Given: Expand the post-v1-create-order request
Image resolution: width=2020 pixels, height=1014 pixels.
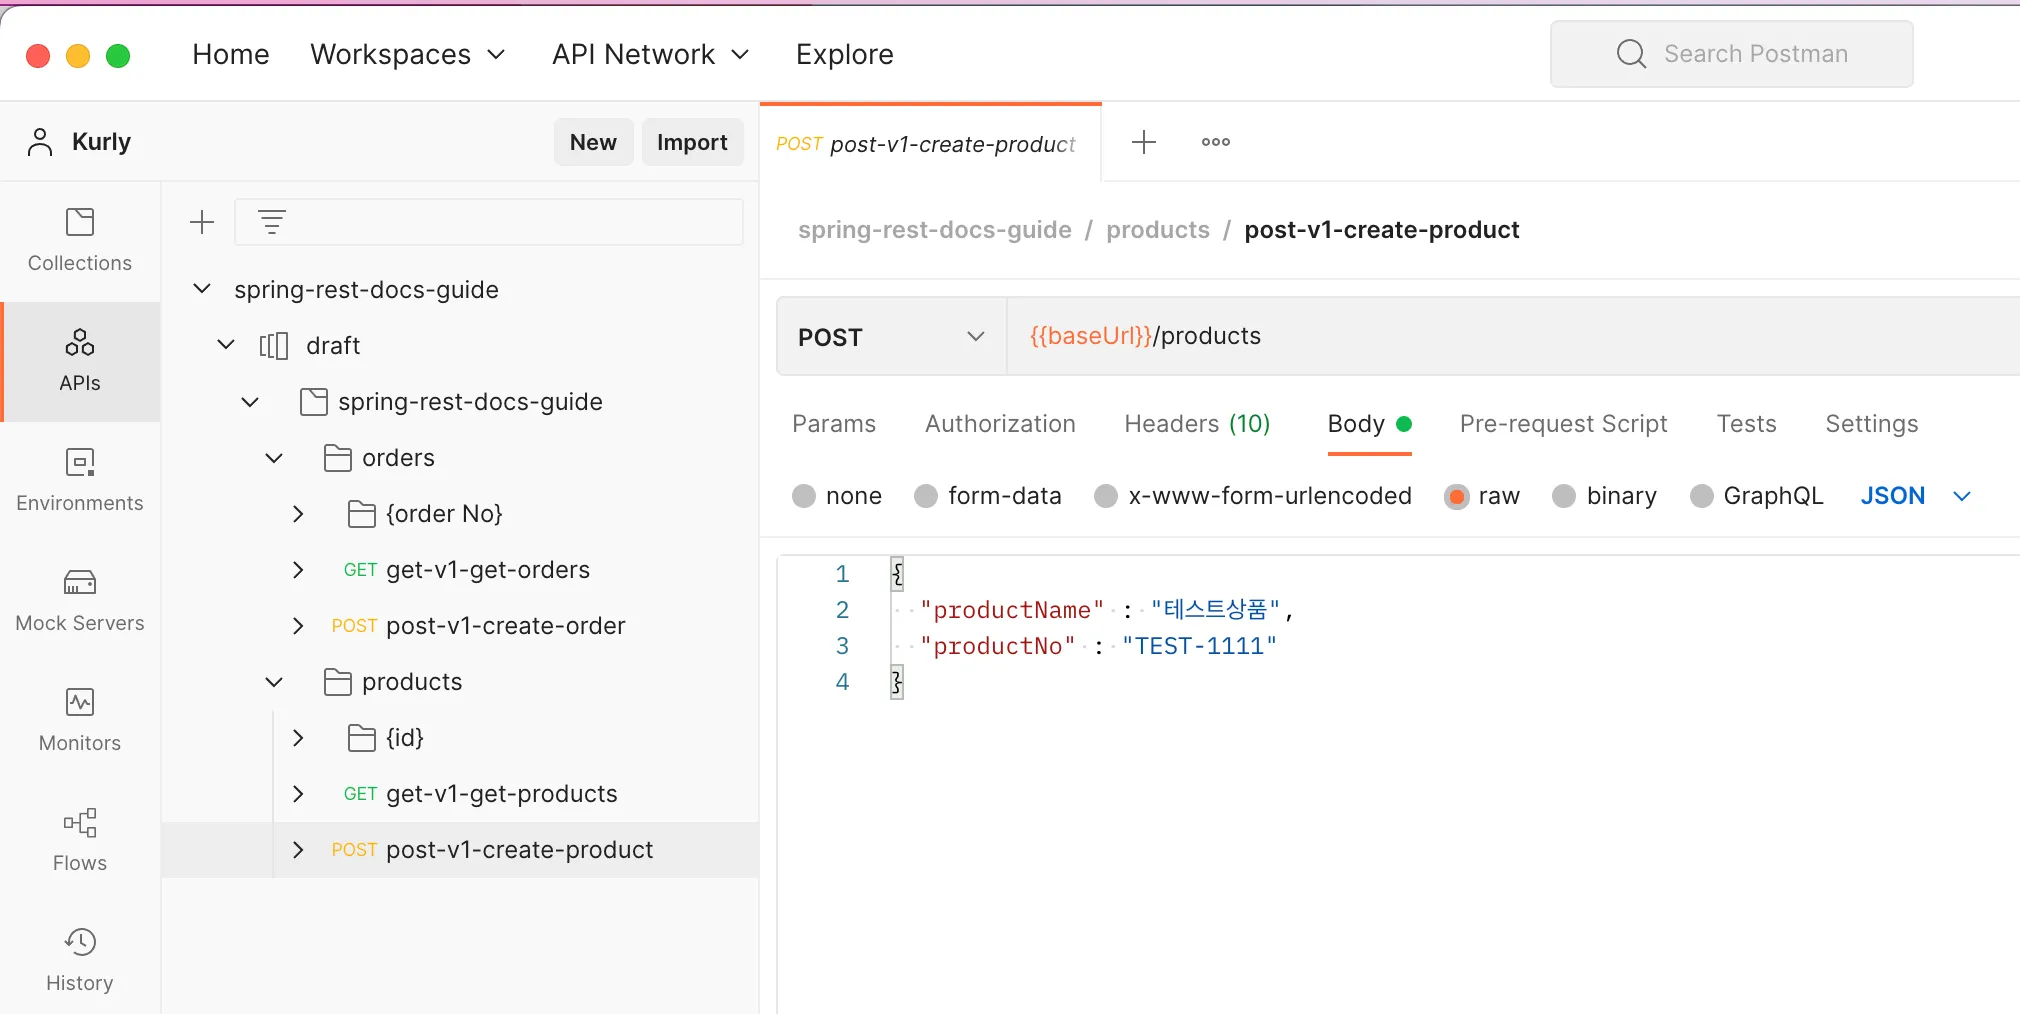Looking at the screenshot, I should (298, 626).
